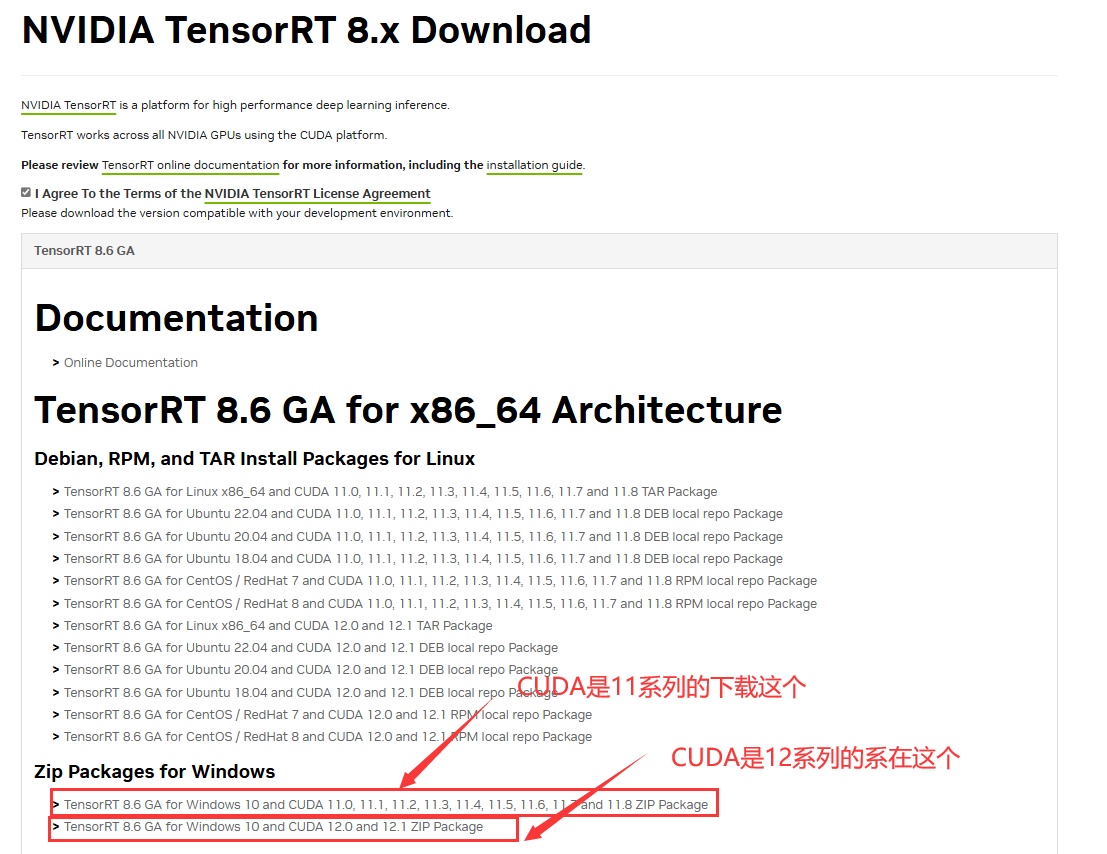Image resolution: width=1107 pixels, height=854 pixels.
Task: Open the installation guide link
Action: click(534, 165)
